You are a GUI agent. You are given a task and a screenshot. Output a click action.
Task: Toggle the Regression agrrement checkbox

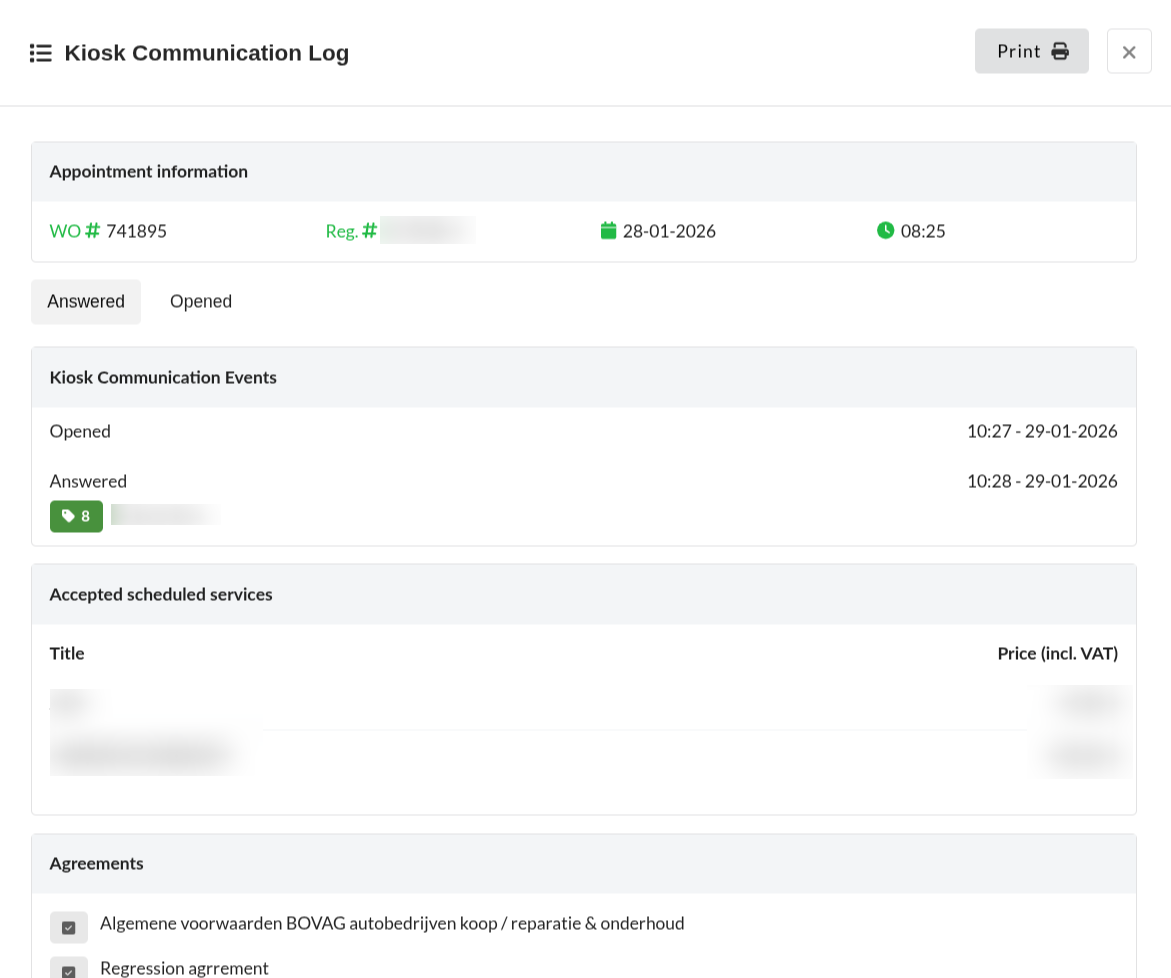point(69,969)
